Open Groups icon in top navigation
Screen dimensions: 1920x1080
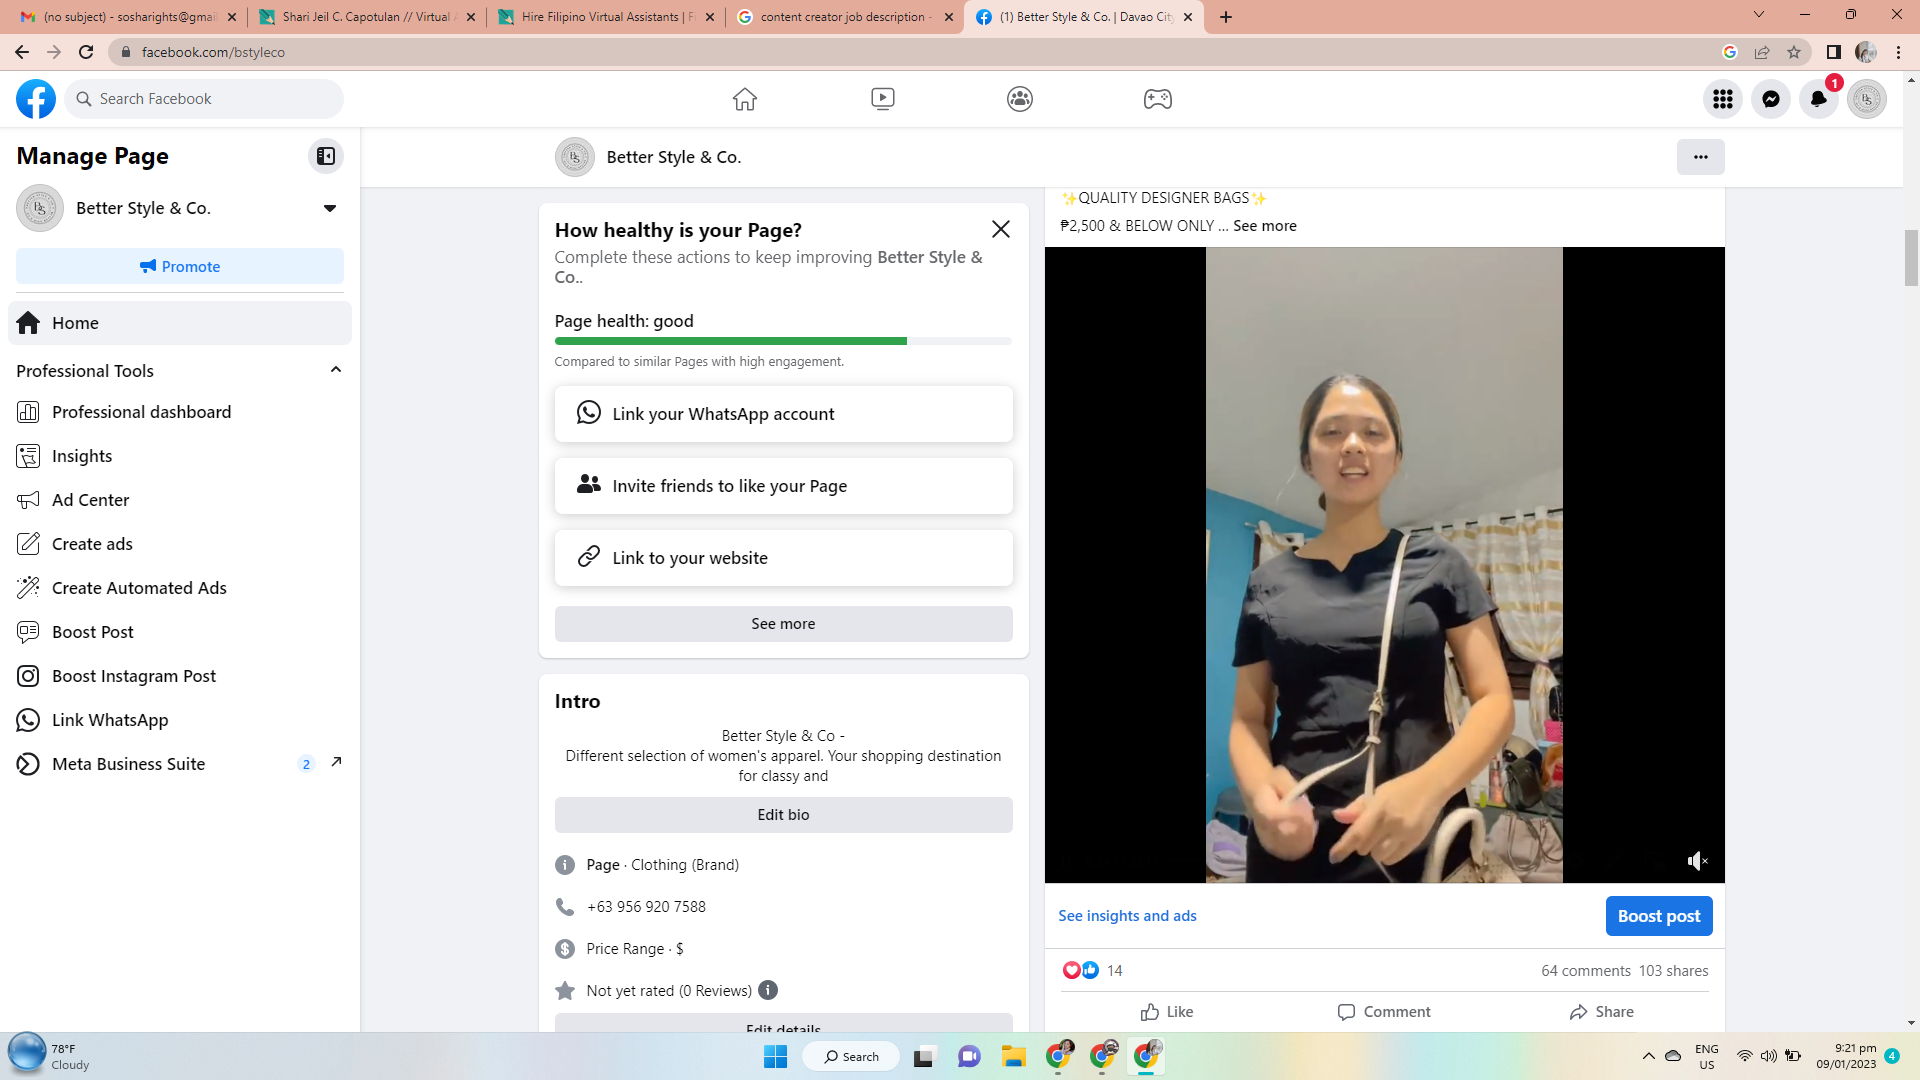click(x=1019, y=99)
